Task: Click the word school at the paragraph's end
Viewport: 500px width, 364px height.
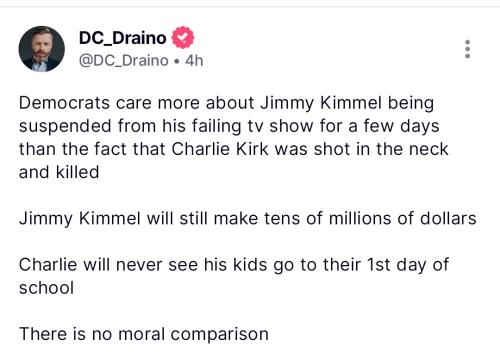Action: [46, 288]
